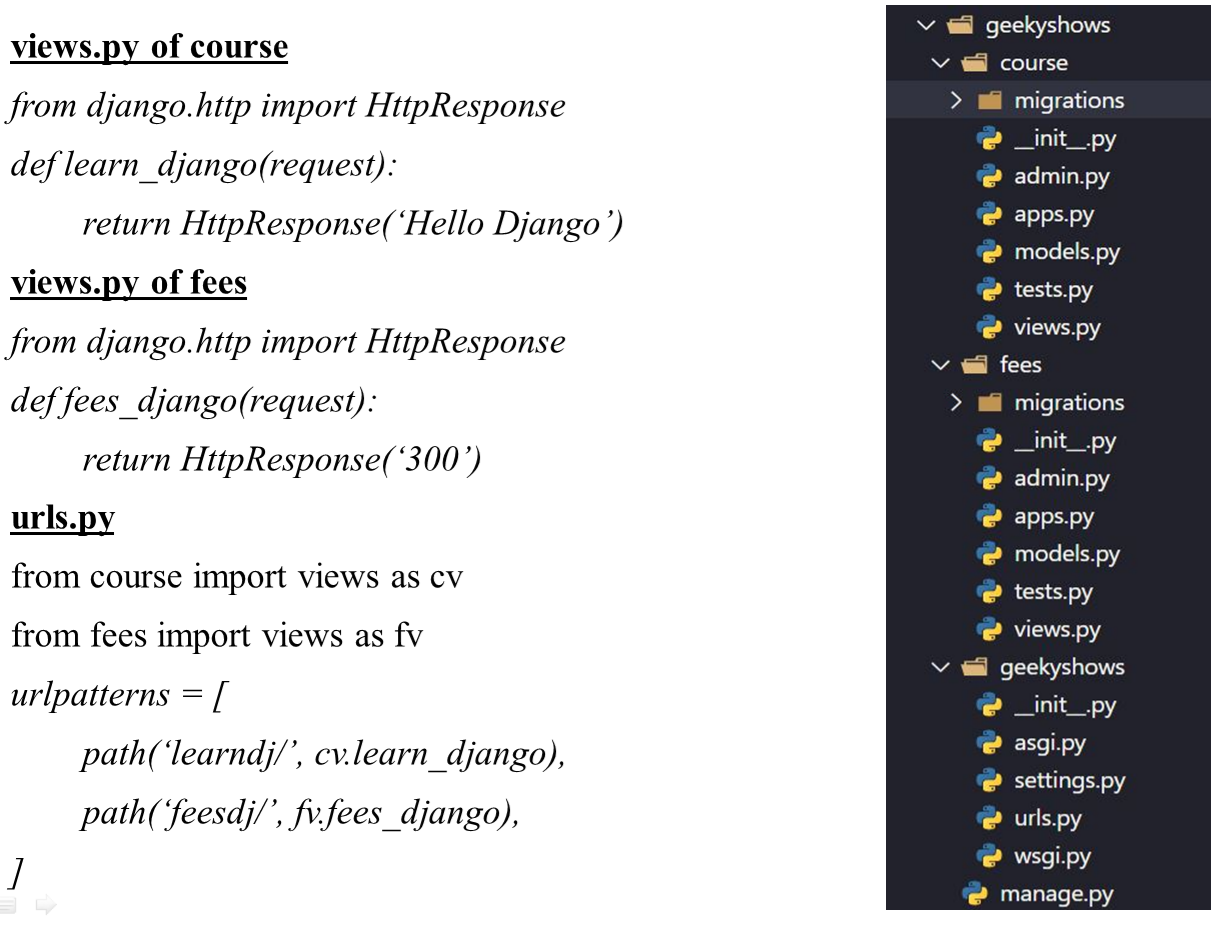Click the "views.py of course" heading
Viewport: 1222px width, 929px height.
pos(149,48)
